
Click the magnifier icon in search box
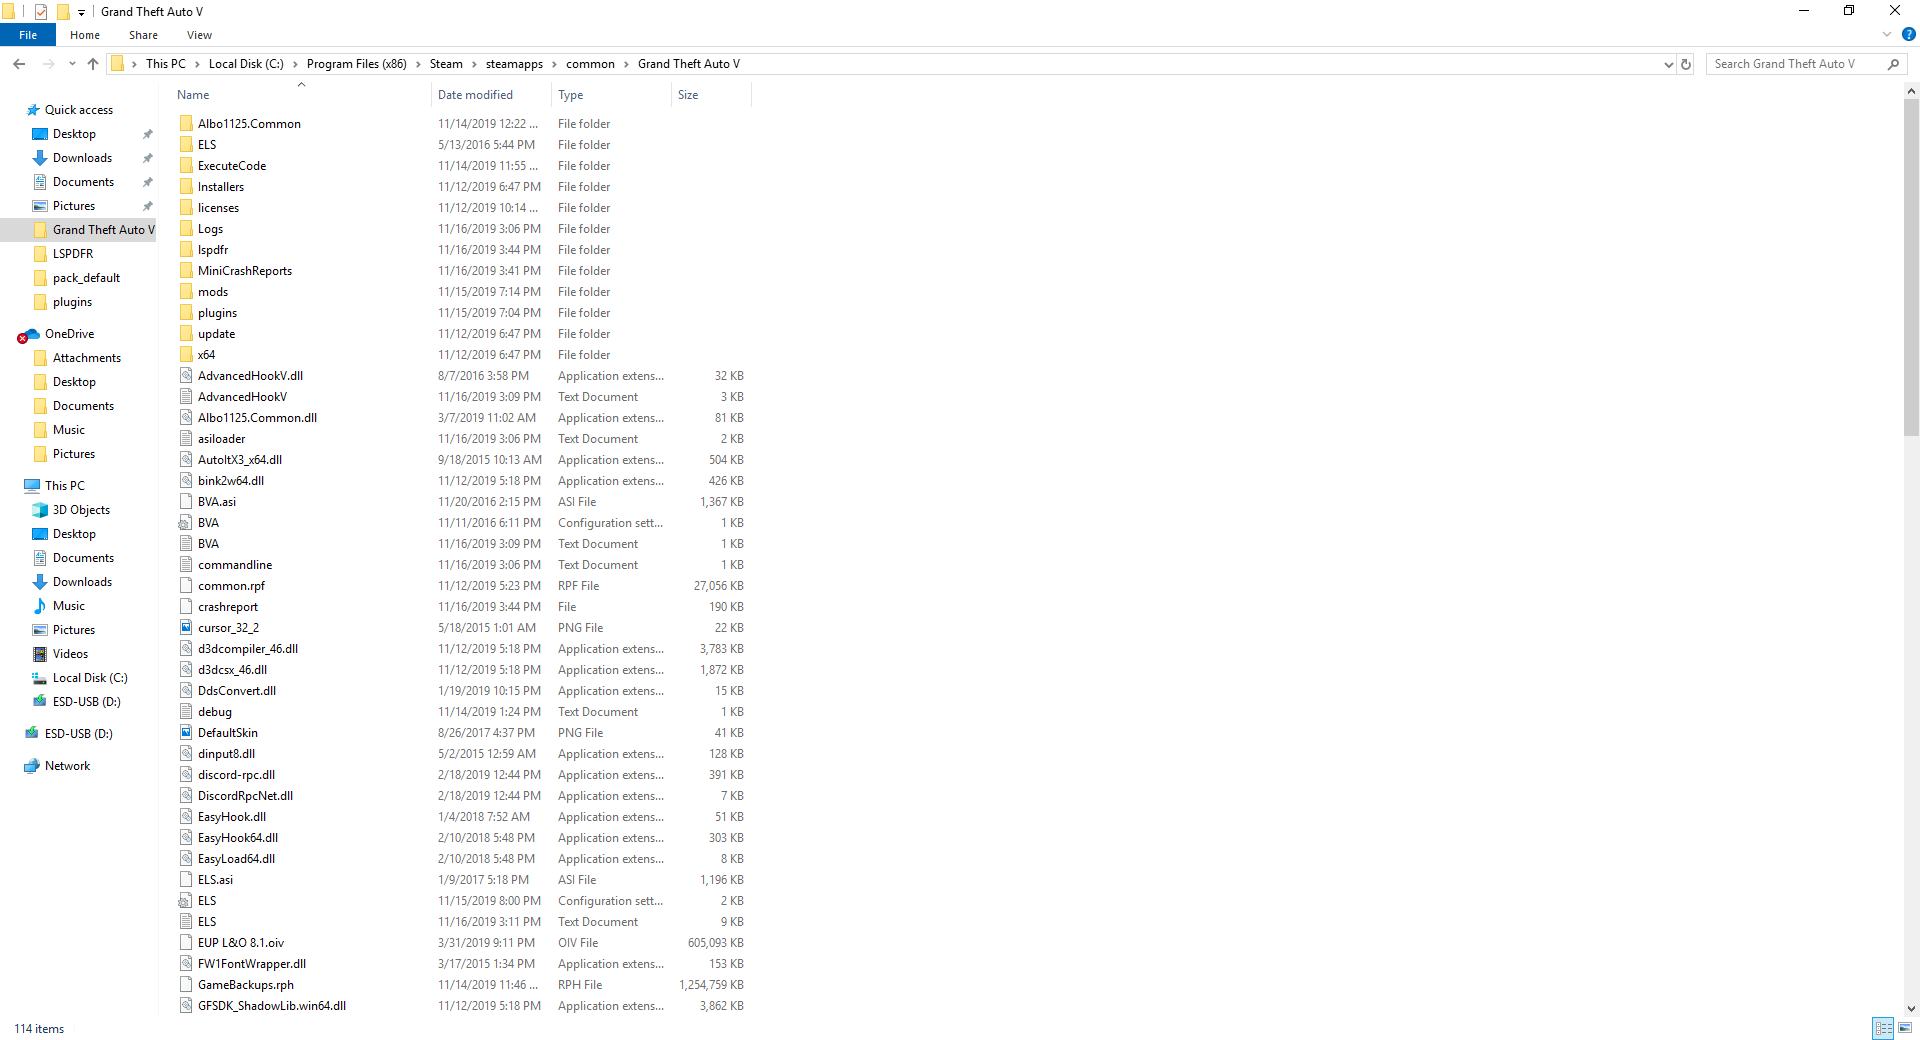click(x=1893, y=64)
